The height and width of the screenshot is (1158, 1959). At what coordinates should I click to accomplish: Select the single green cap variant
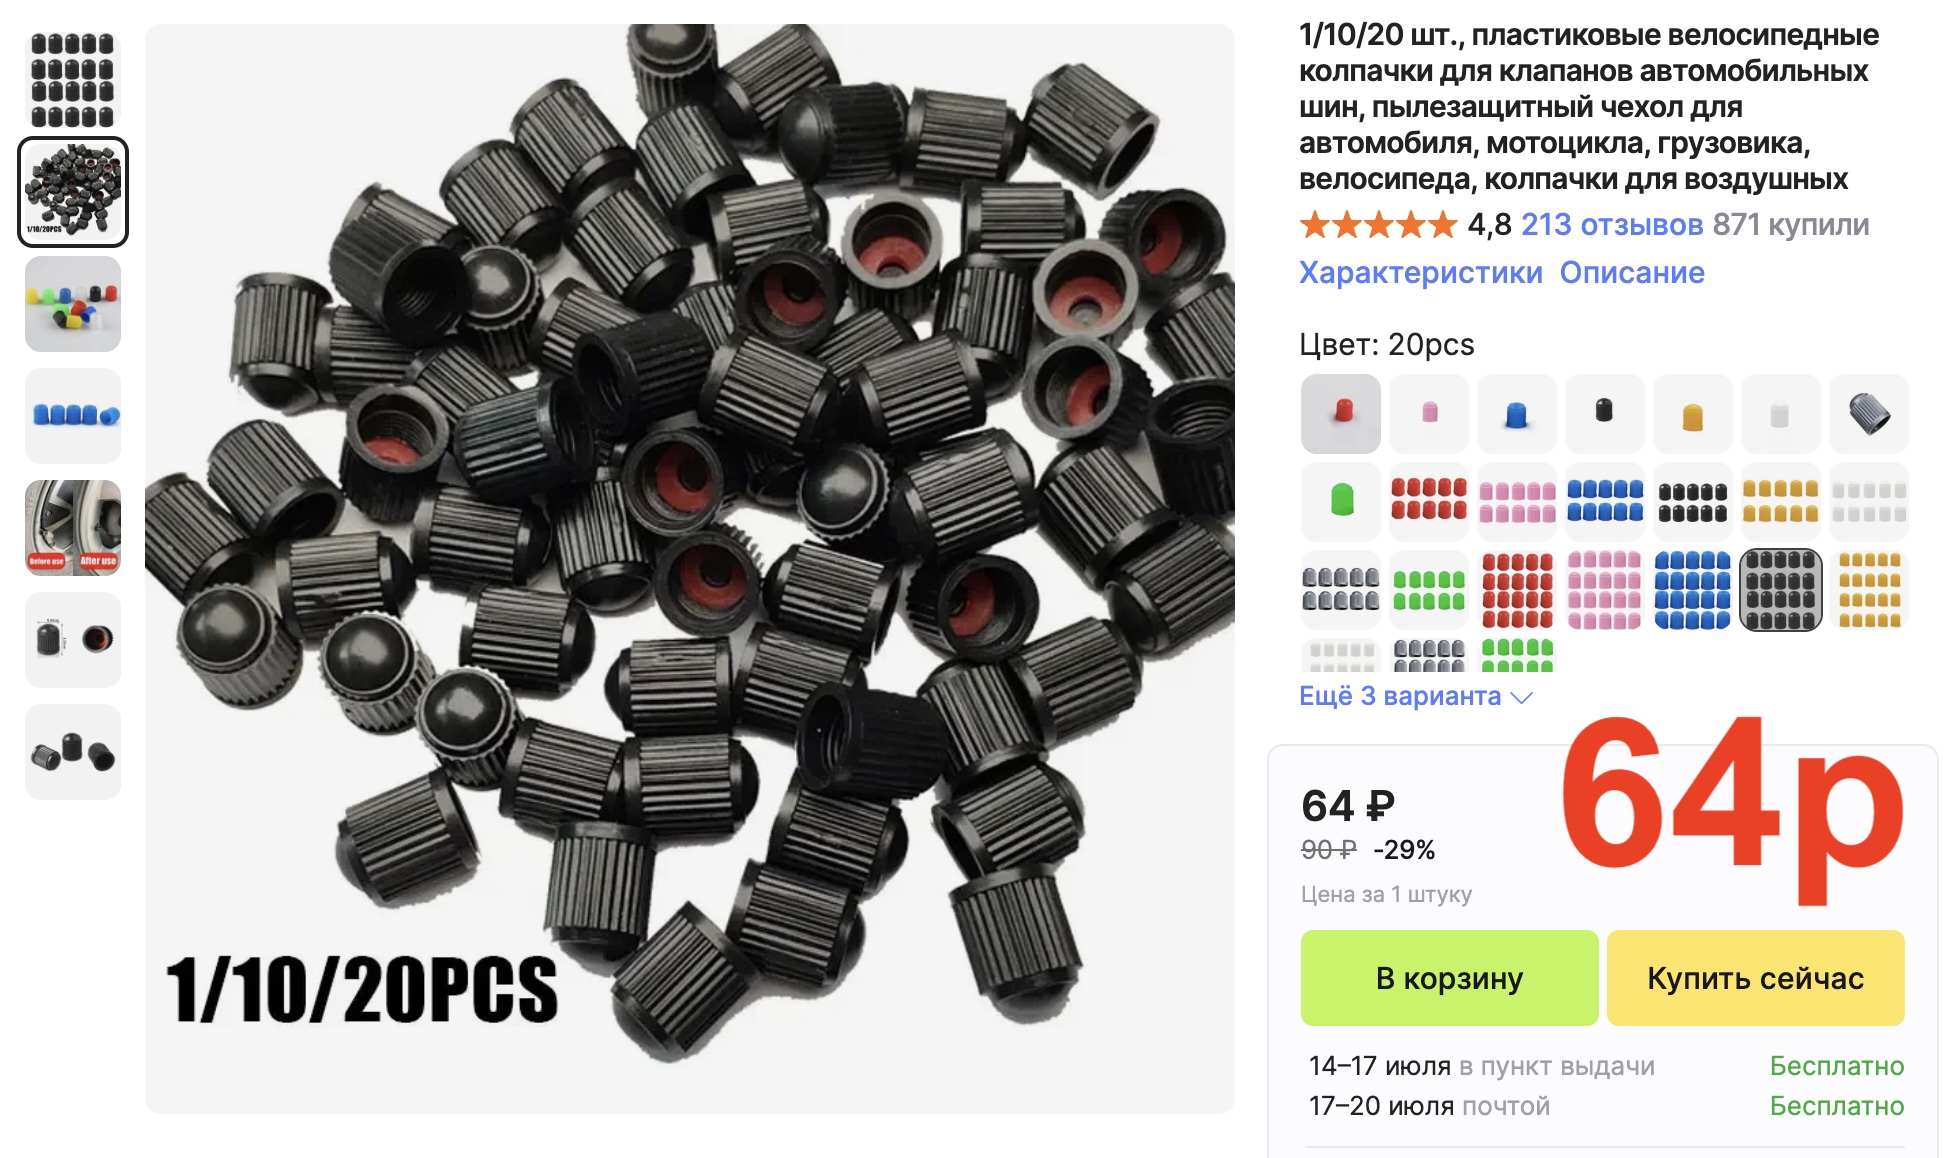(1340, 502)
